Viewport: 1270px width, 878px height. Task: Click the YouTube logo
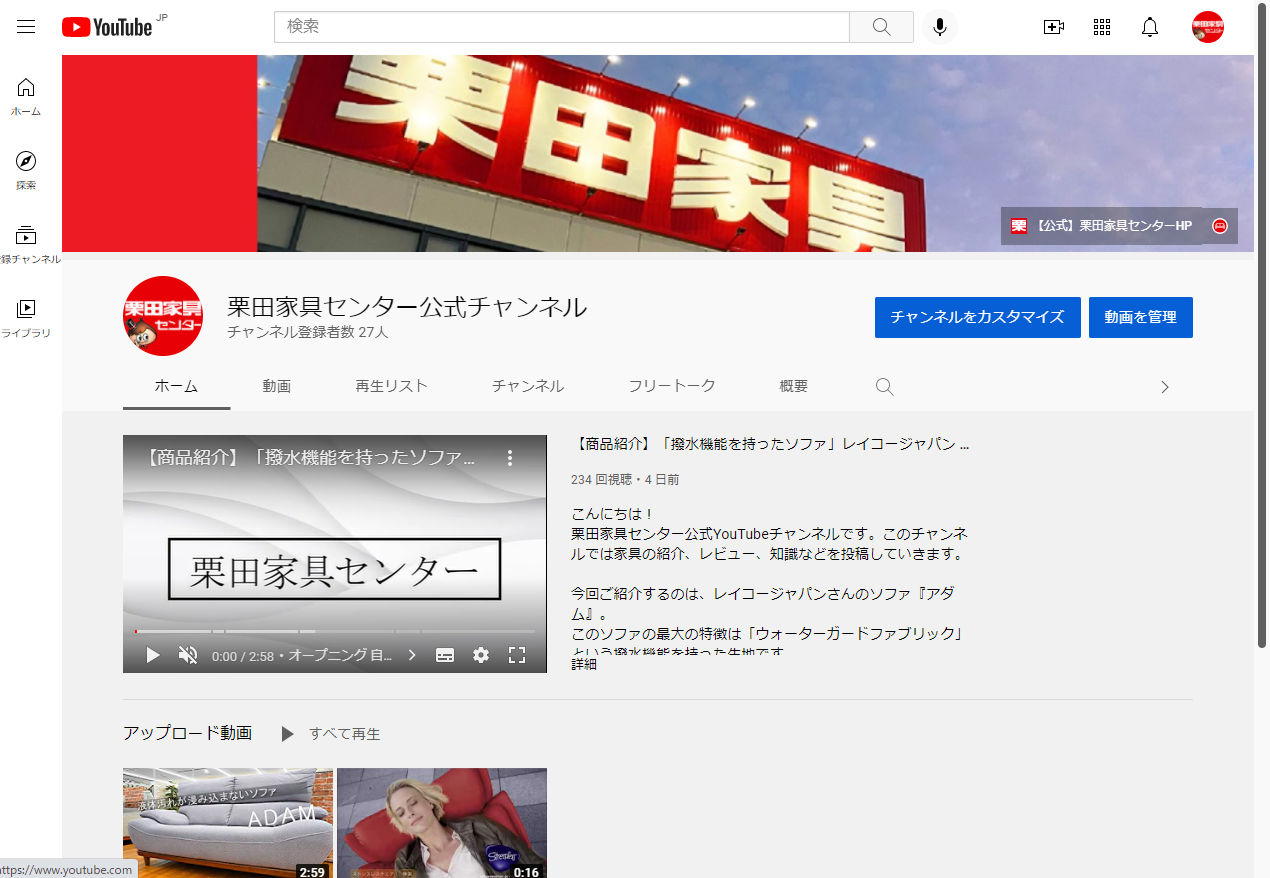click(107, 27)
